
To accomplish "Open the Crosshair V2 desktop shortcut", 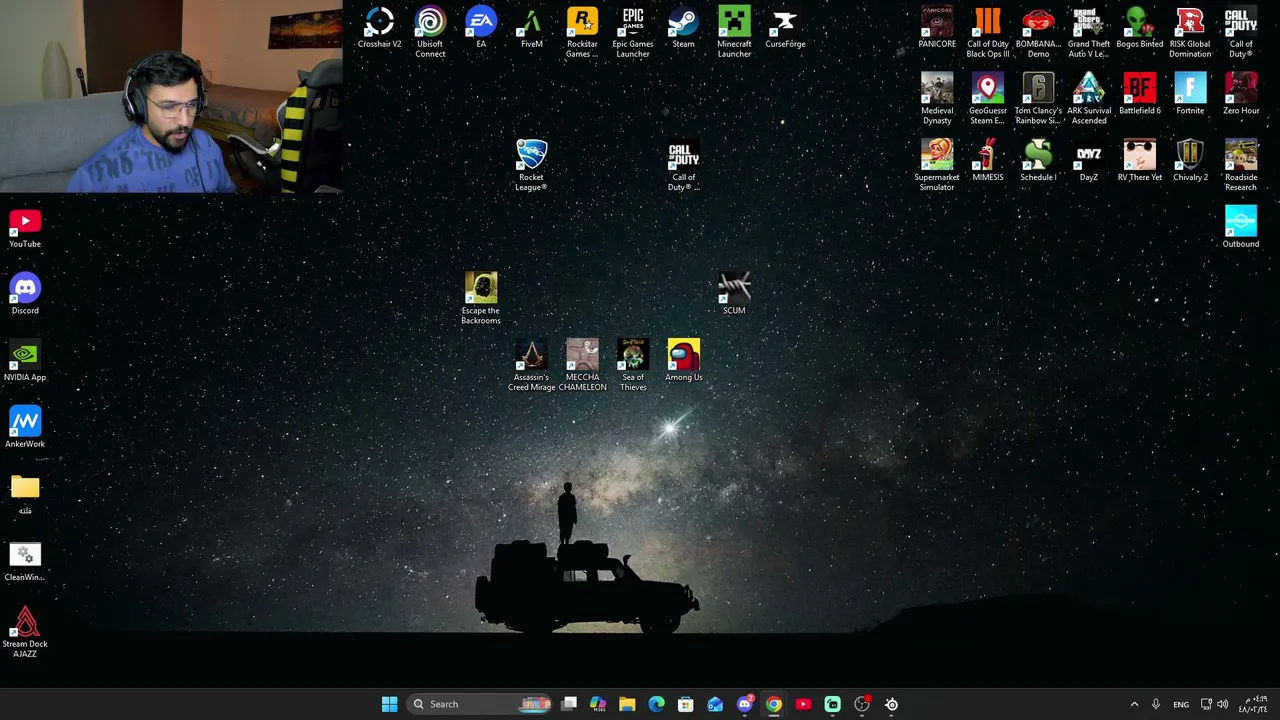I will coord(379,28).
